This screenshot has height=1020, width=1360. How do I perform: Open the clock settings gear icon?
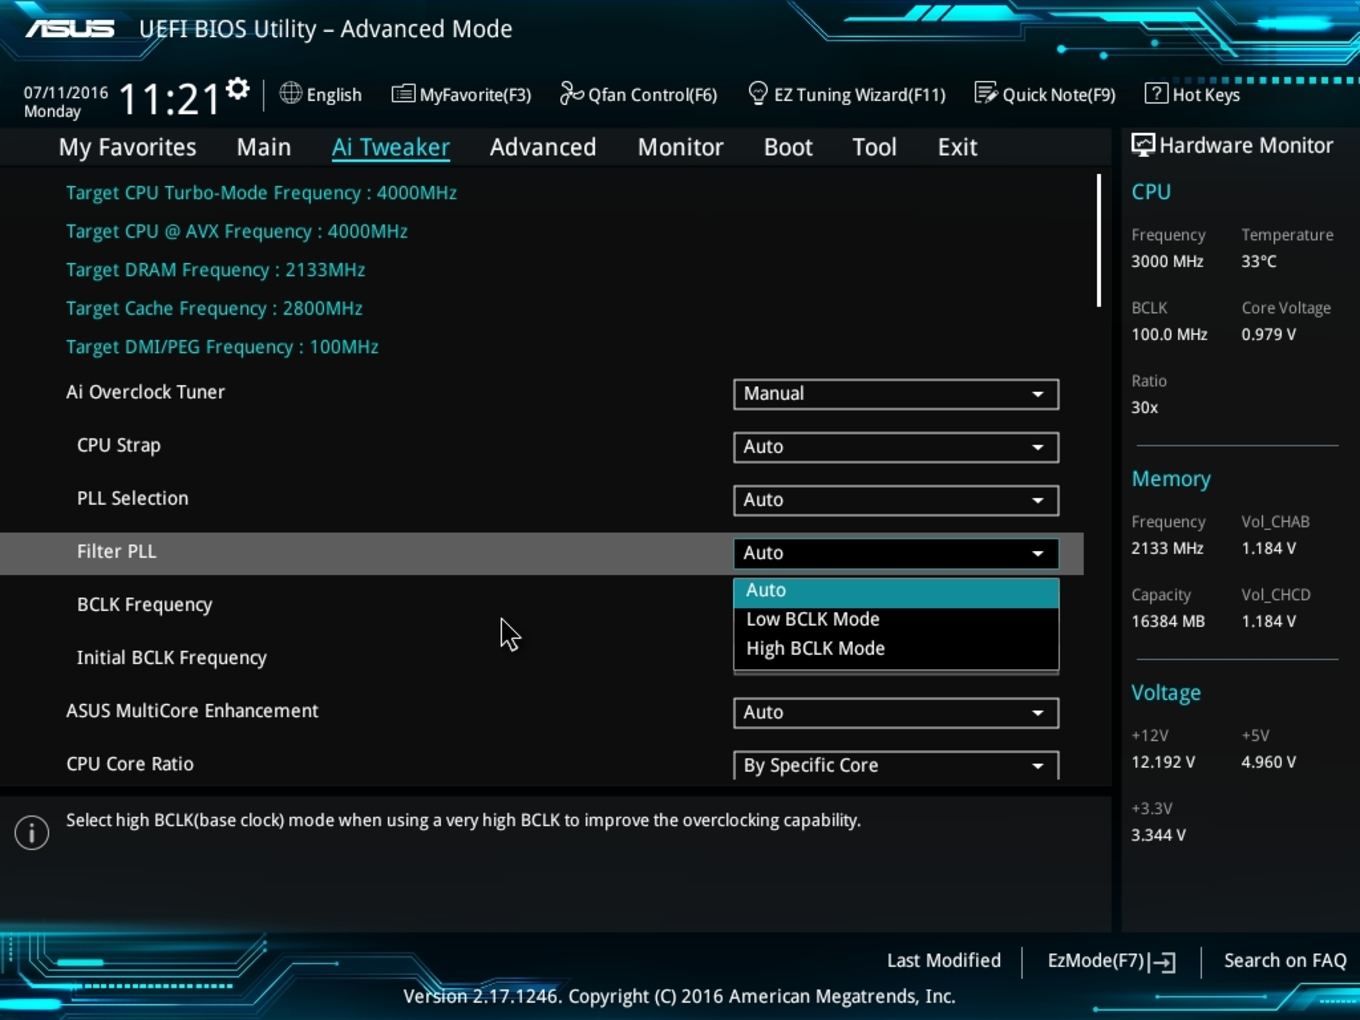point(238,89)
